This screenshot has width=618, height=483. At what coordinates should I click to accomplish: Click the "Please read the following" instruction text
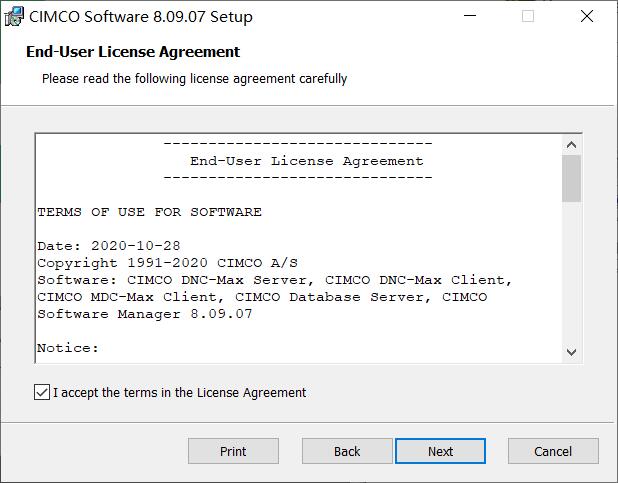[x=194, y=78]
